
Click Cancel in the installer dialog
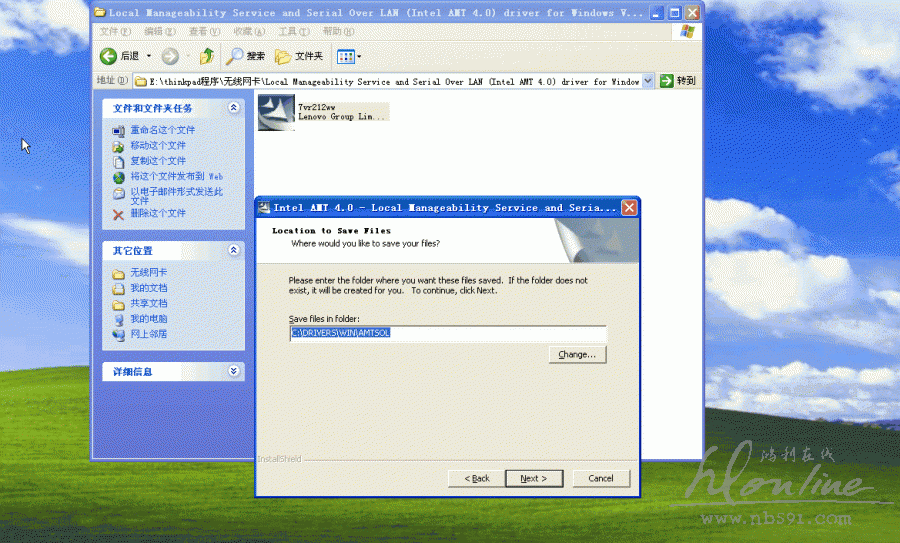coord(601,478)
